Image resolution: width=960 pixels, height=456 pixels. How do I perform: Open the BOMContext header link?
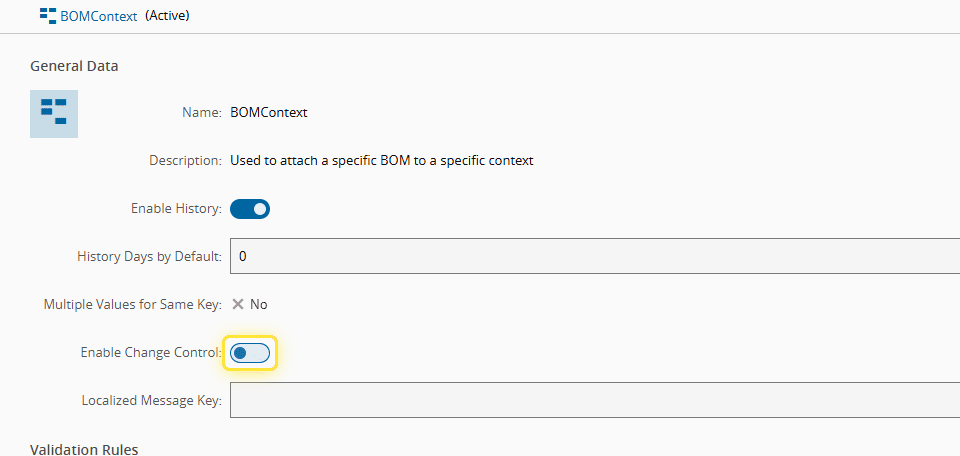tap(99, 16)
